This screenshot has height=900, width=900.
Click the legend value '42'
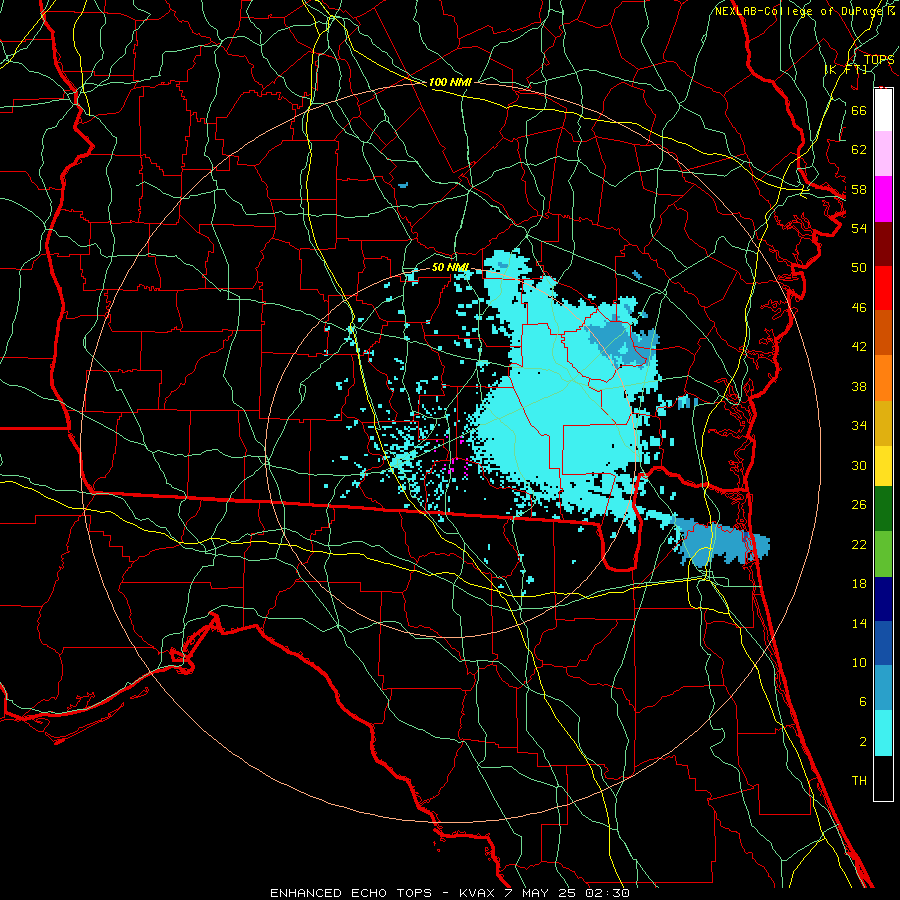coord(859,347)
